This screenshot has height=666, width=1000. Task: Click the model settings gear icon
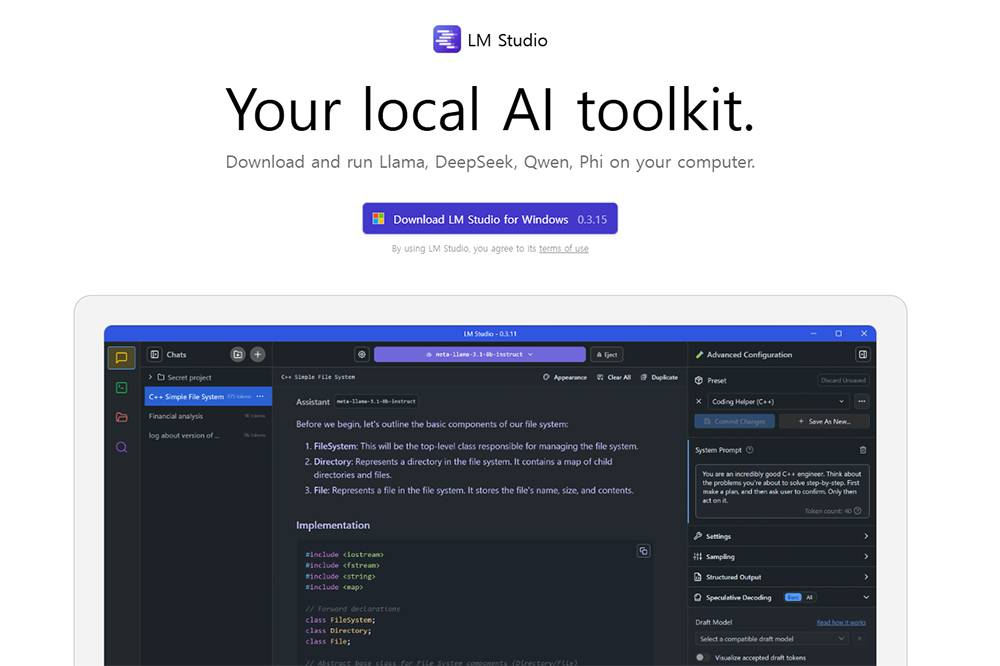[361, 354]
